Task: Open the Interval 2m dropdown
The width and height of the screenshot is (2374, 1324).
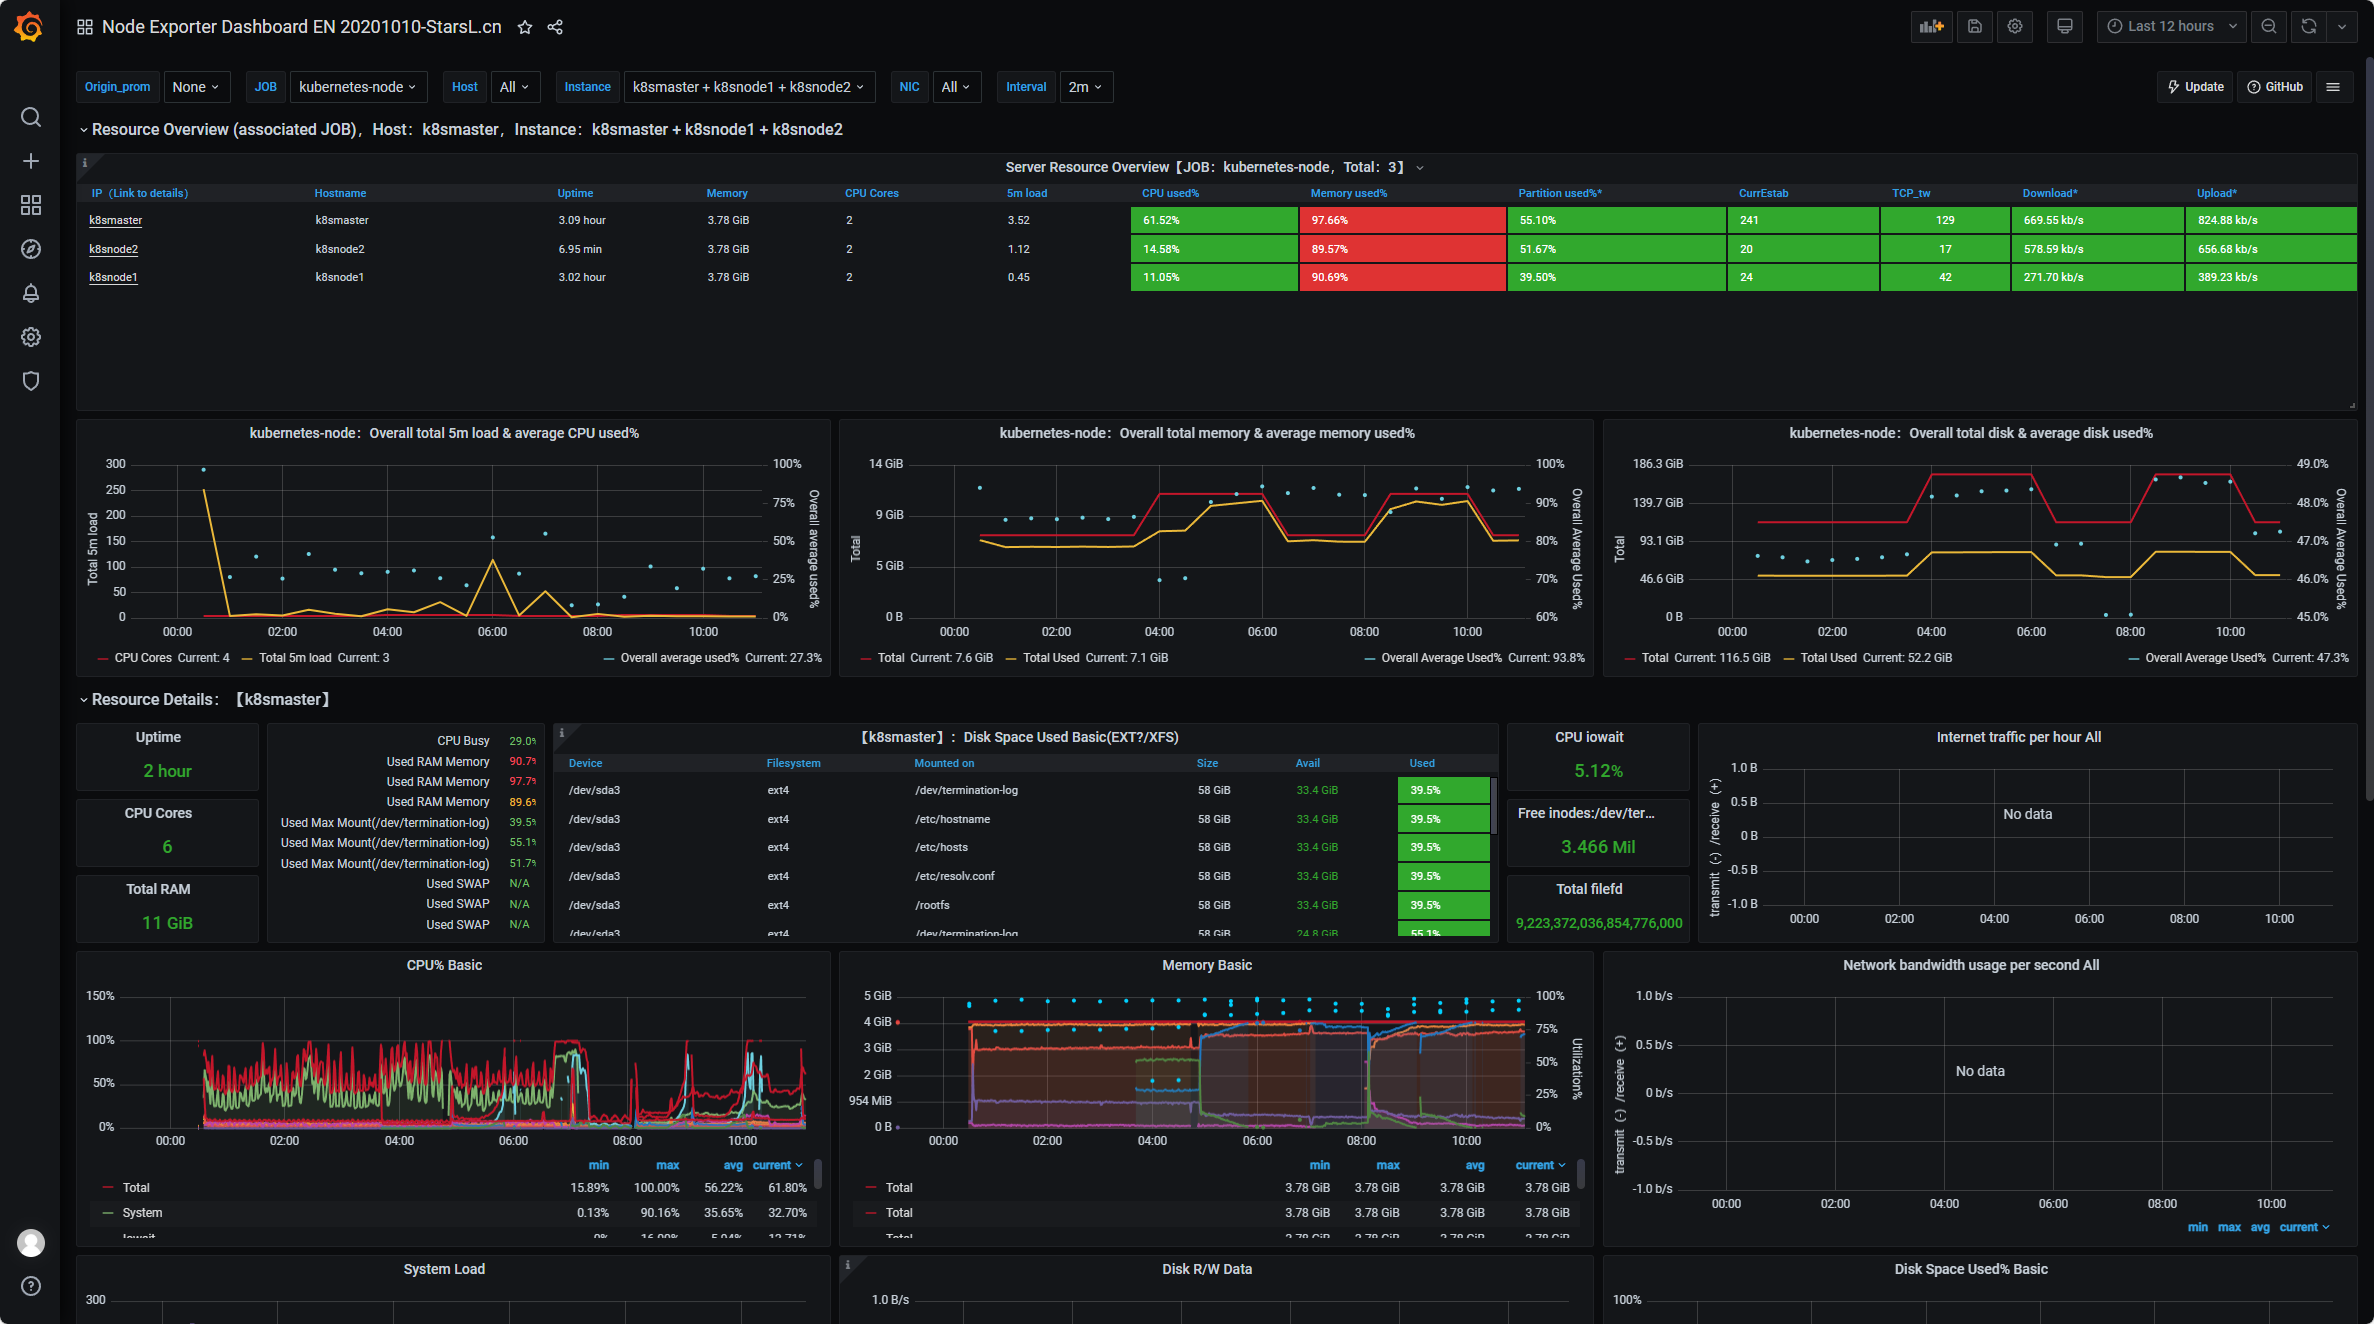Action: pyautogui.click(x=1084, y=87)
